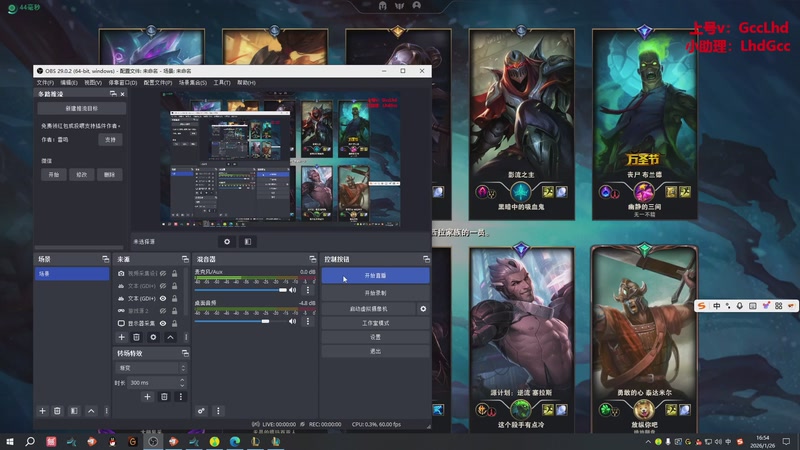Open scene filters icon in the 场景 toolbar
Viewport: 800px width, 450px height.
[x=74, y=411]
